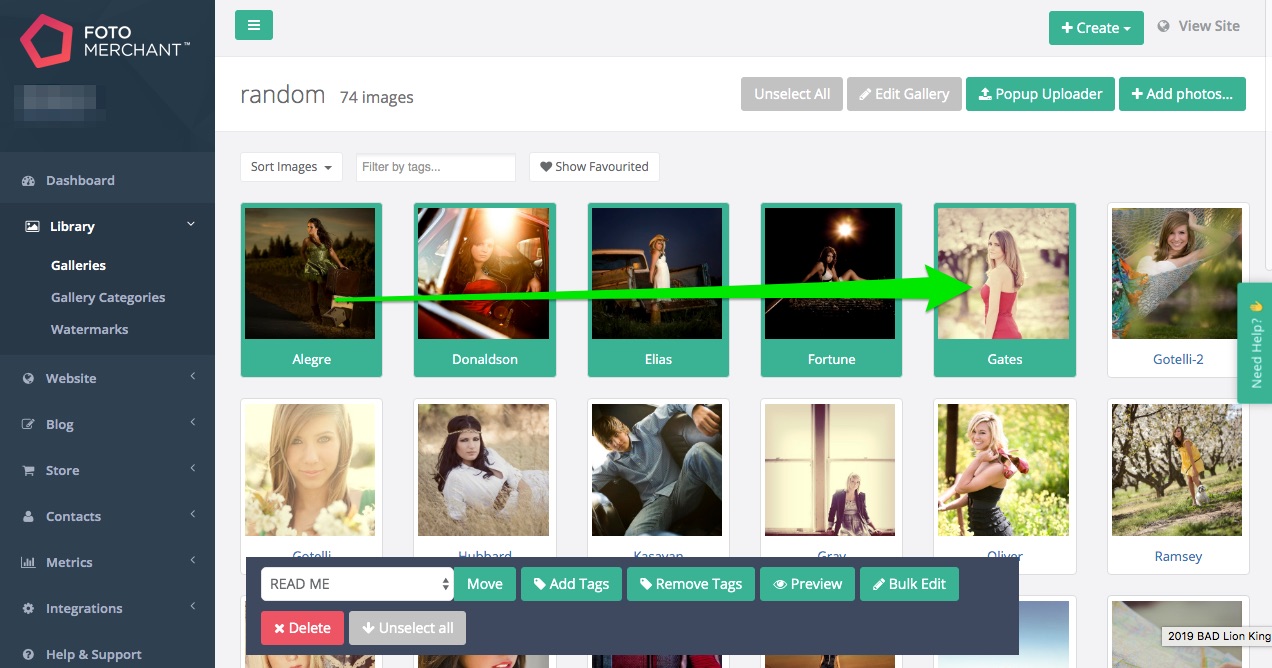Expand the Blog menu chevron

[x=192, y=423]
